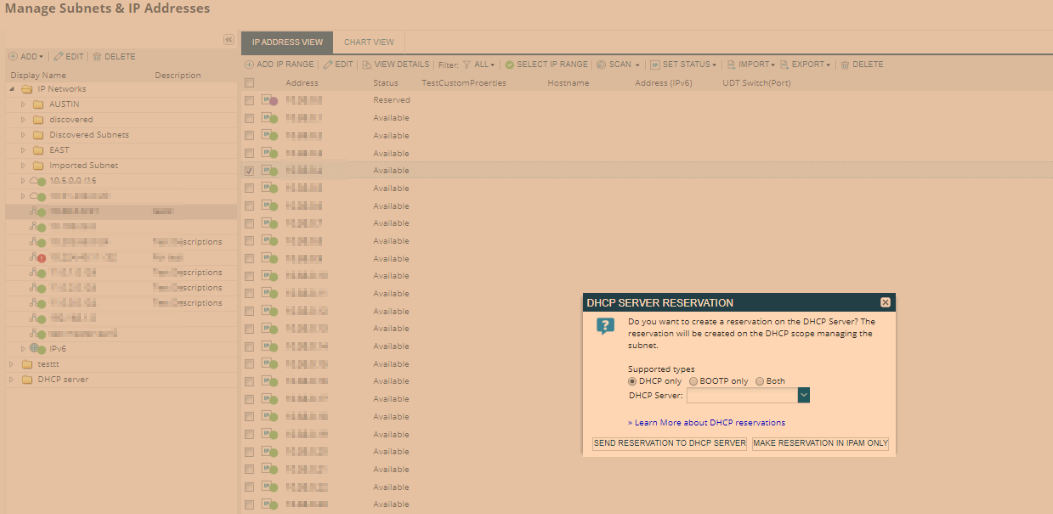This screenshot has height=514, width=1053.
Task: Check the box for the Reserved address row
Action: (x=250, y=100)
